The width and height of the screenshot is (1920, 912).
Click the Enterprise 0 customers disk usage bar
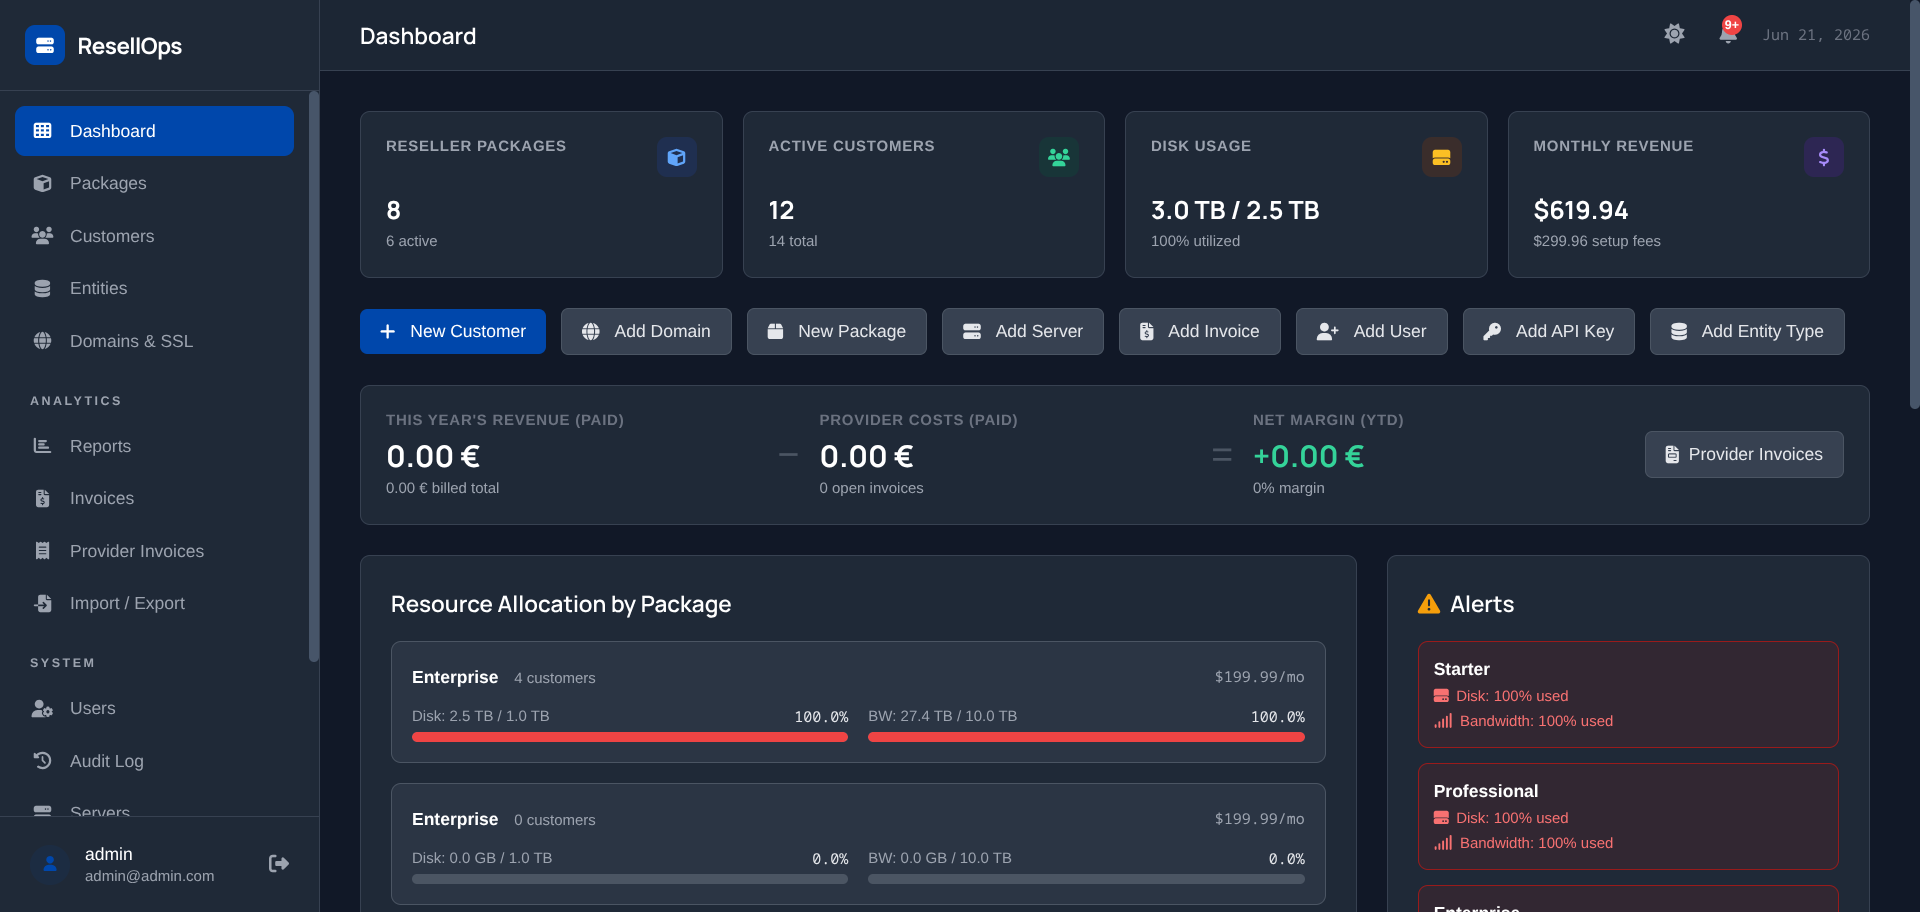pyautogui.click(x=630, y=879)
